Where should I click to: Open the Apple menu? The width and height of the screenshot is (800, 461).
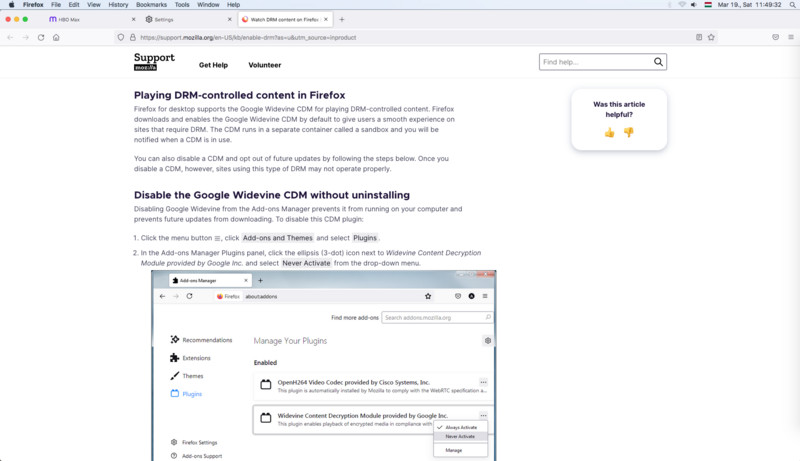(11, 5)
